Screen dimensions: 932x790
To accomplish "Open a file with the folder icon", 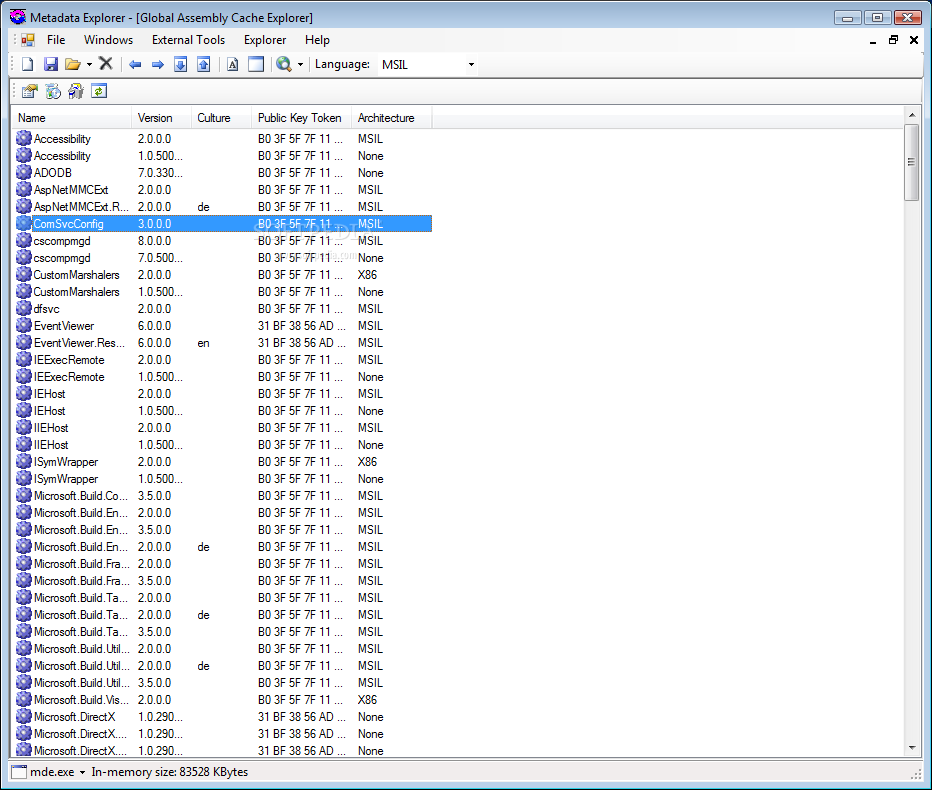I will (73, 64).
